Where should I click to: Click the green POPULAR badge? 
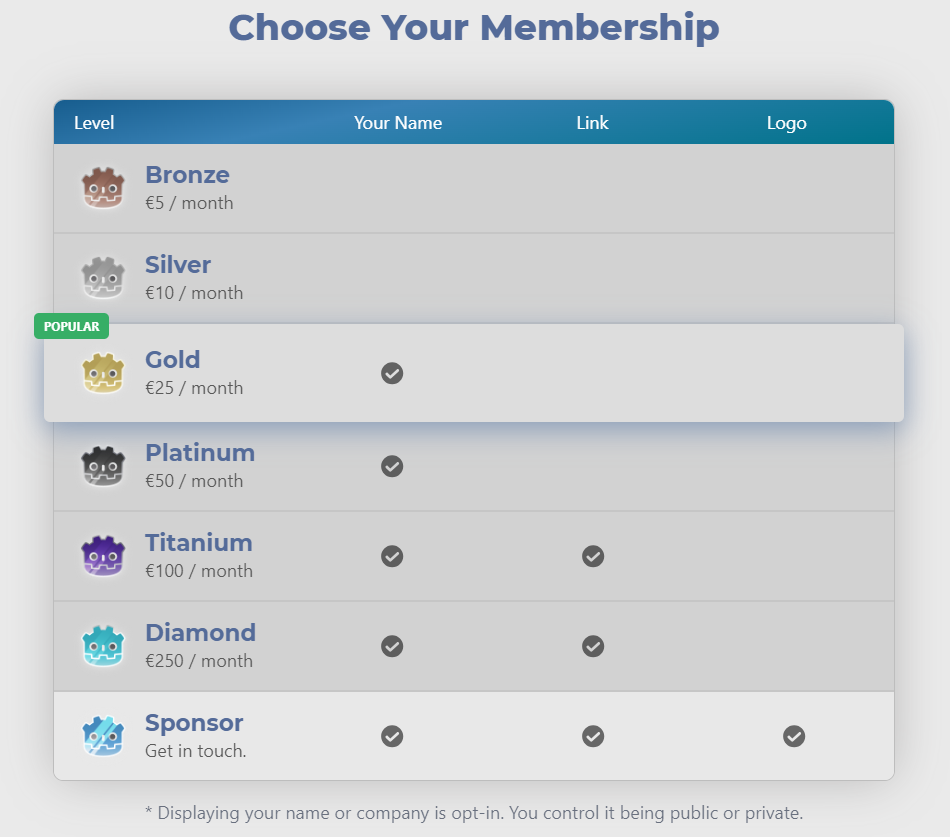pos(71,326)
